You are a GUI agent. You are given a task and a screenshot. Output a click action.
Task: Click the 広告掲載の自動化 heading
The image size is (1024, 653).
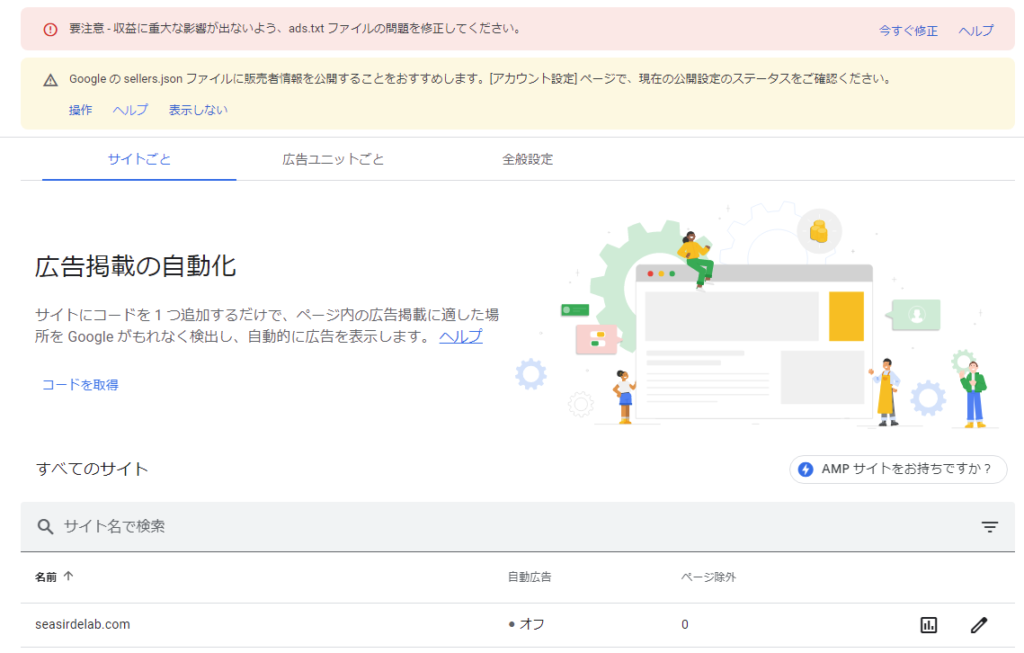pos(135,266)
